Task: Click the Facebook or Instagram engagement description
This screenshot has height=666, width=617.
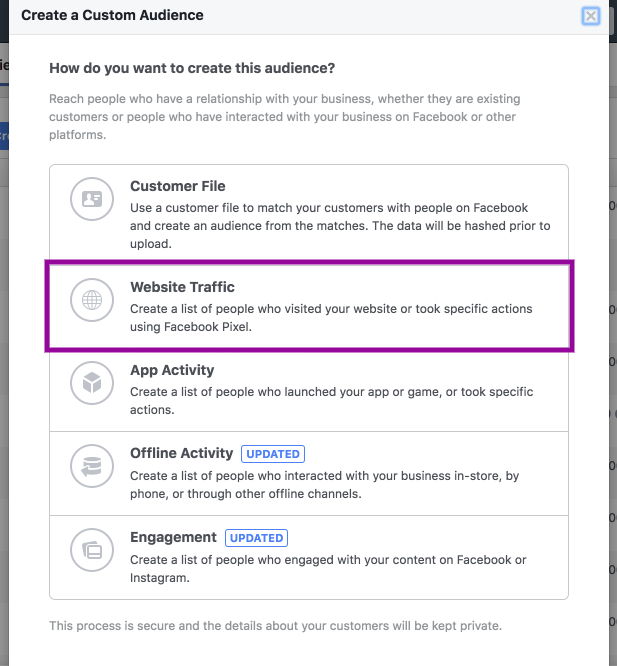Action: click(328, 569)
